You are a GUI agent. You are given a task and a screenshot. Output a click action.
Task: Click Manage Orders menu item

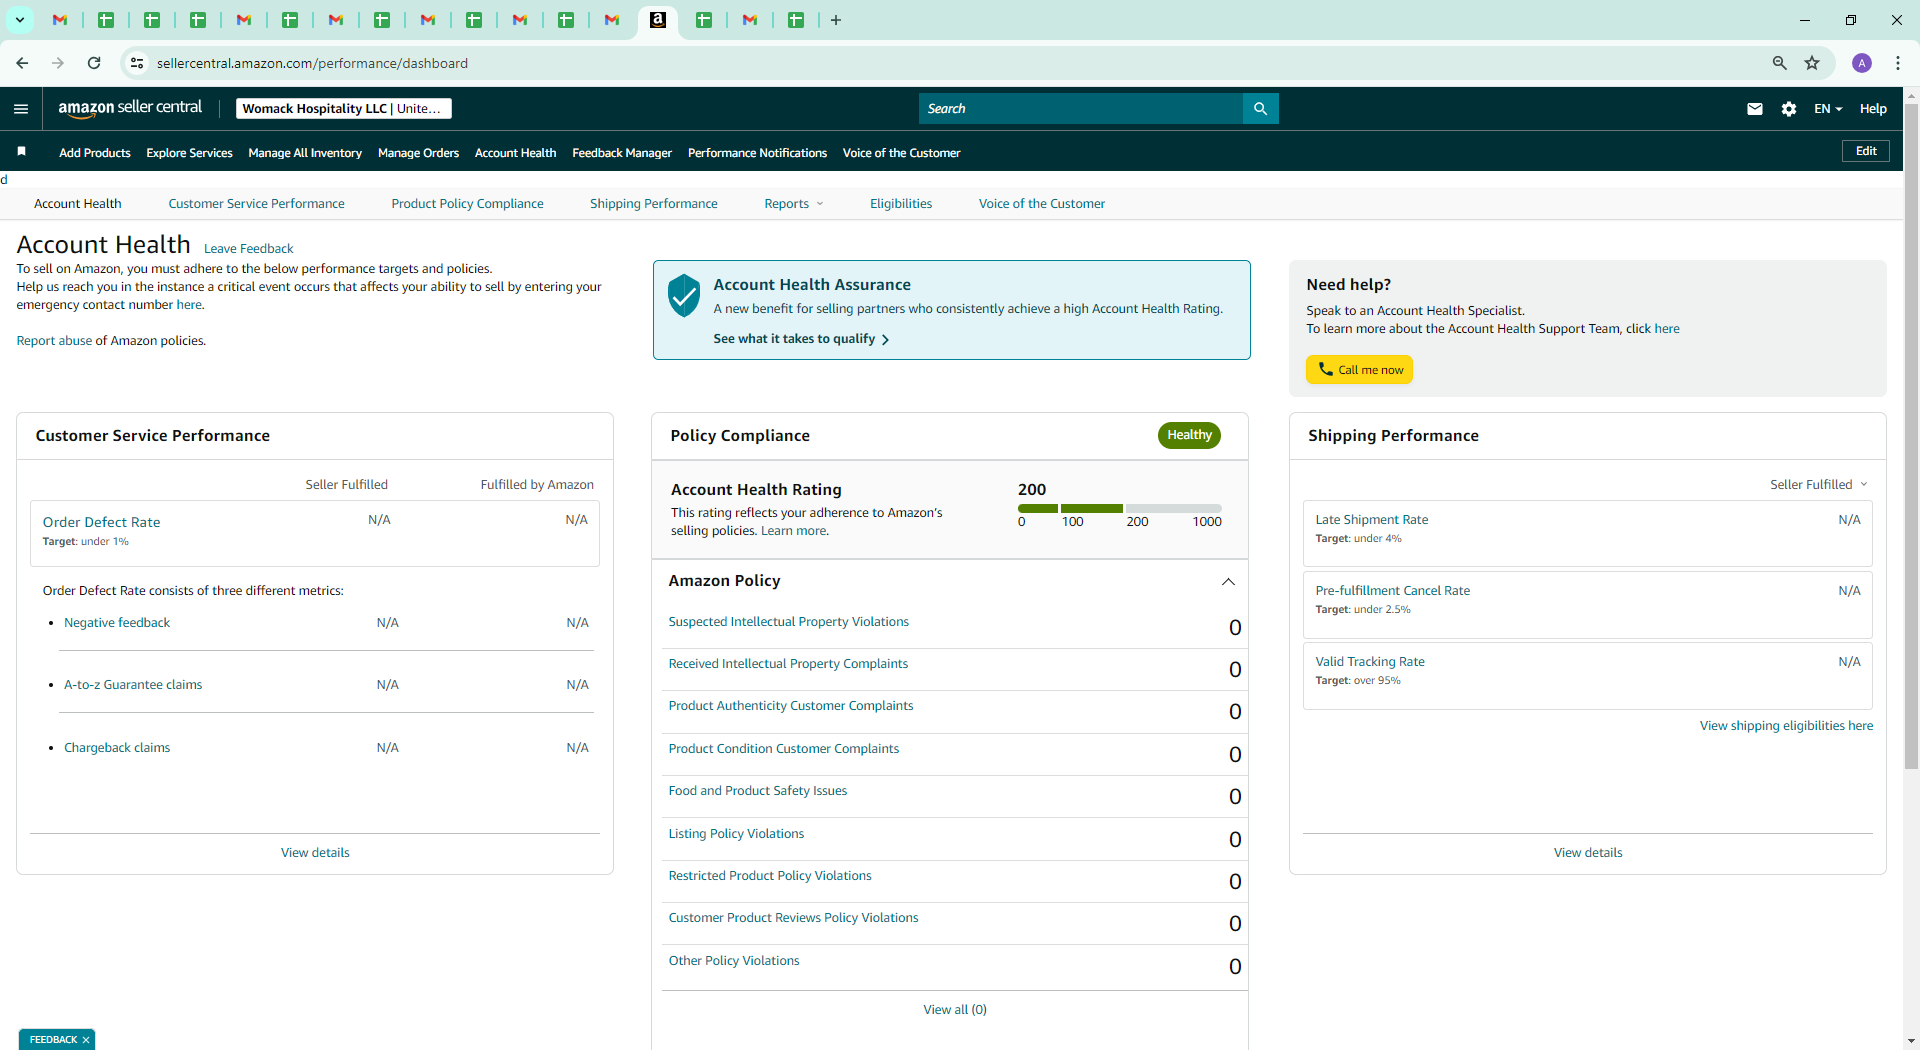(418, 153)
